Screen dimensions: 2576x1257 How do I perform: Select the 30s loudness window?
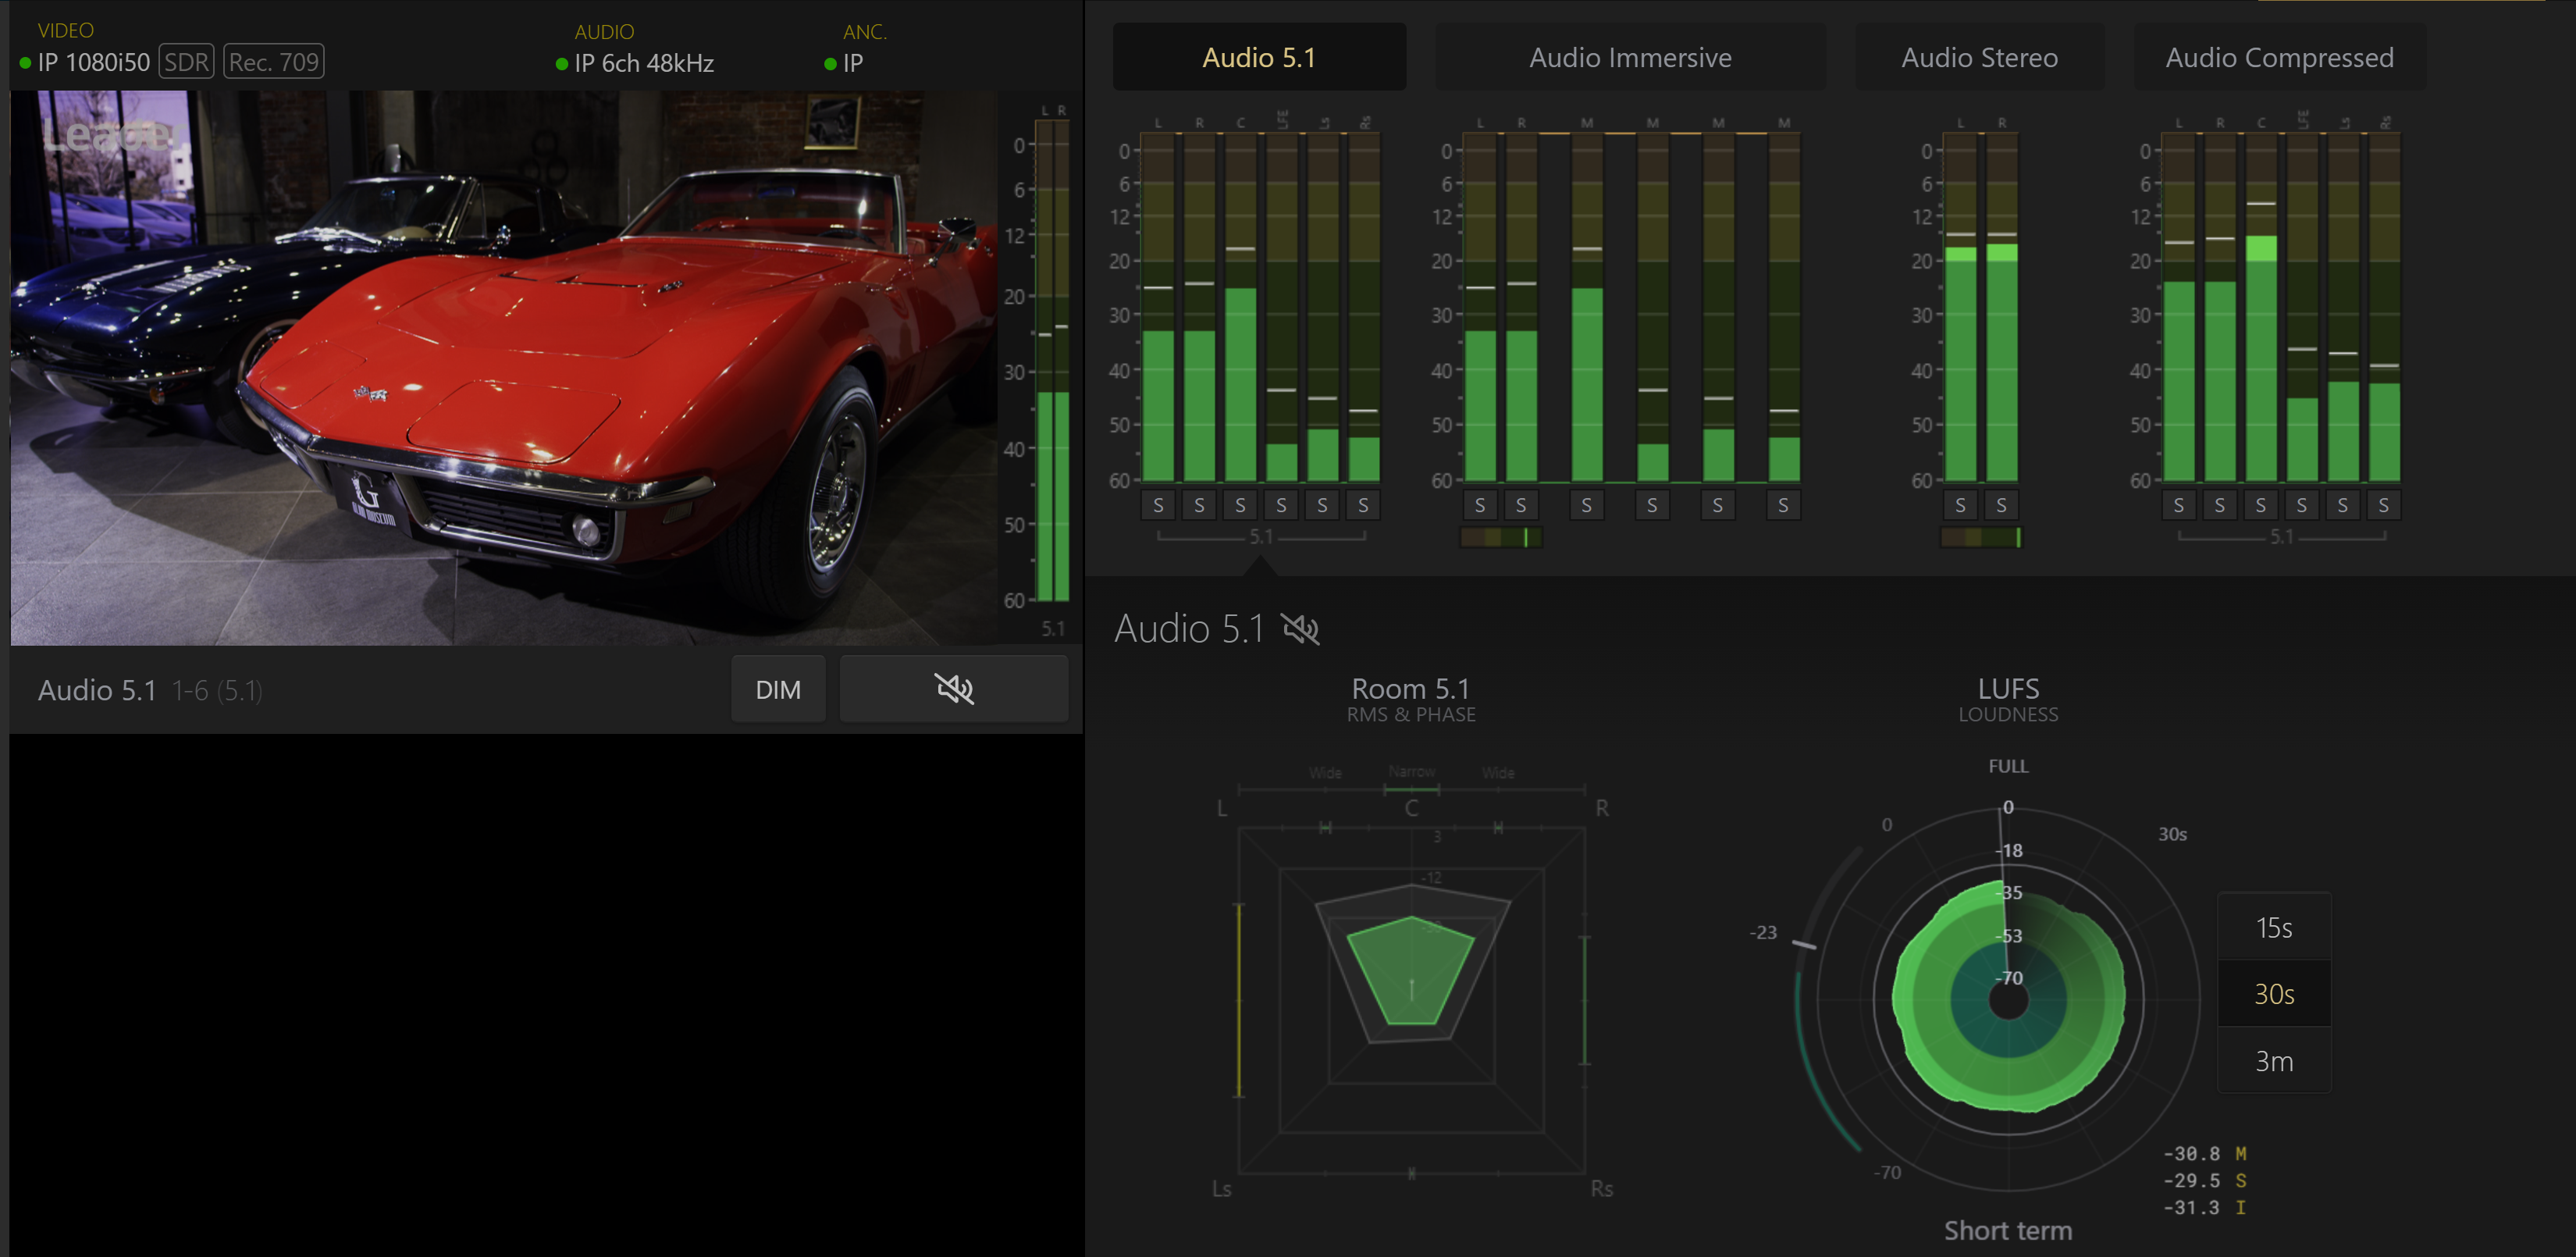[x=2274, y=993]
